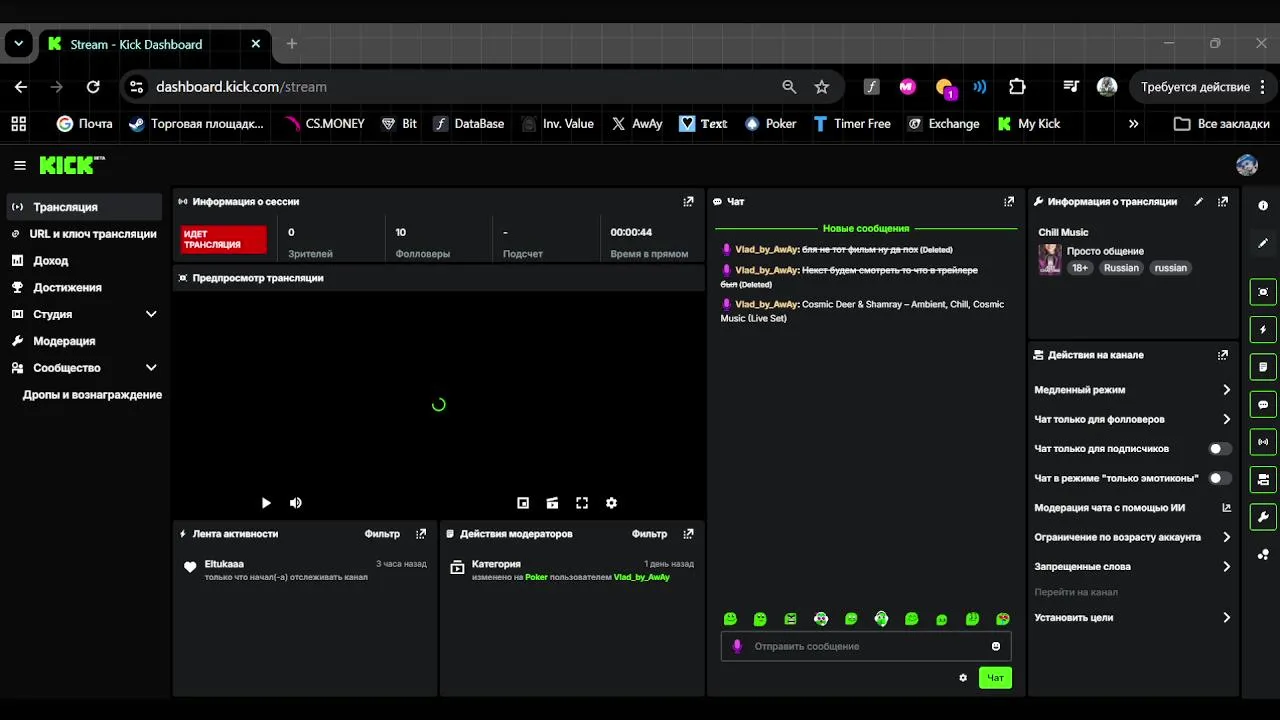Pop out the Chat panel

(x=1009, y=202)
